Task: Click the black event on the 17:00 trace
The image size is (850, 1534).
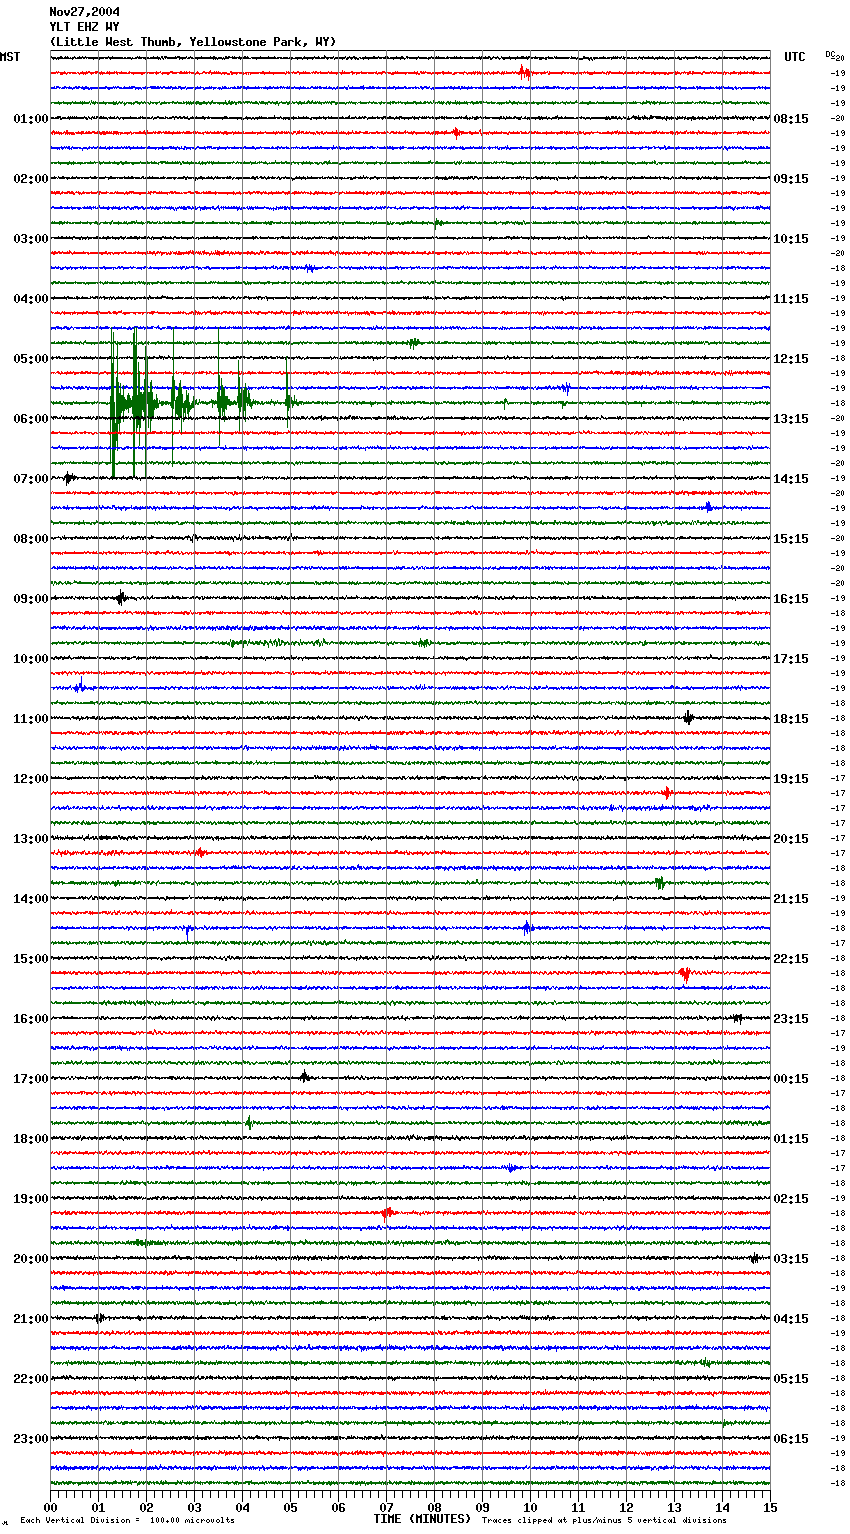Action: 304,1076
